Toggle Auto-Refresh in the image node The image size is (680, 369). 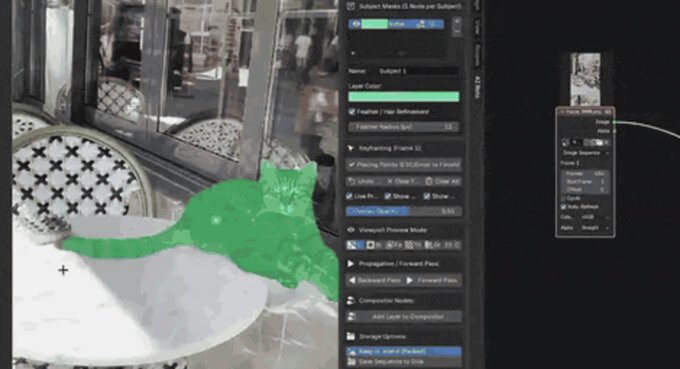click(x=563, y=207)
